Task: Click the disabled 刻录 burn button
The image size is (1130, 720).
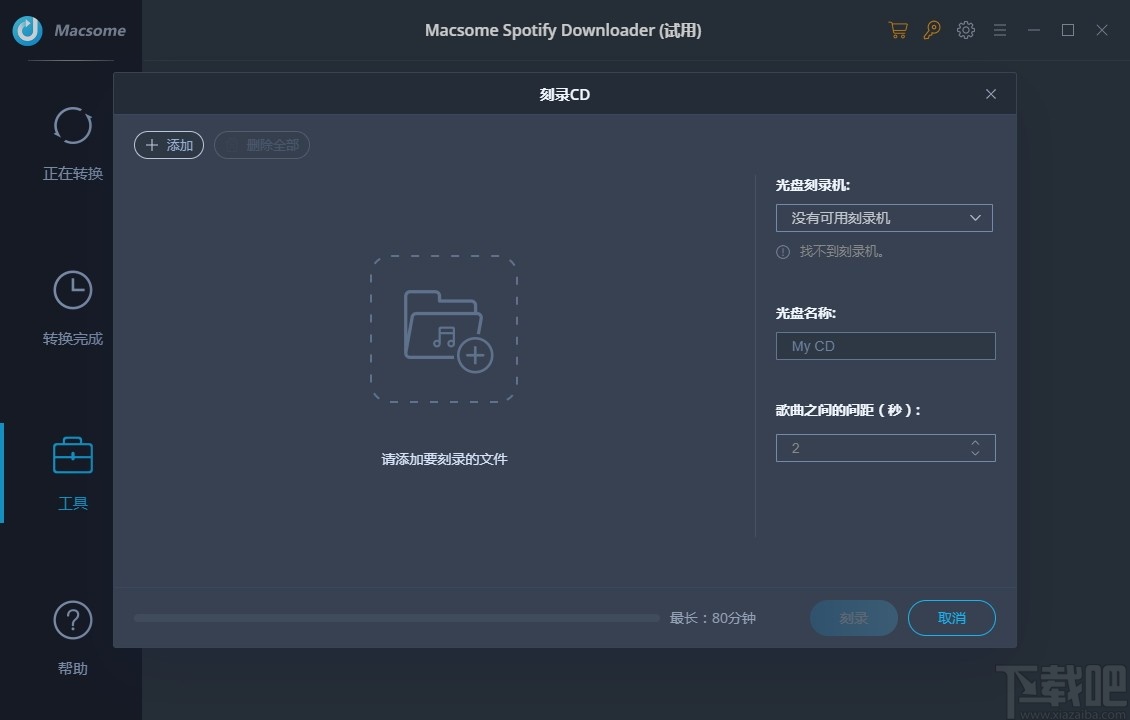Action: [853, 618]
